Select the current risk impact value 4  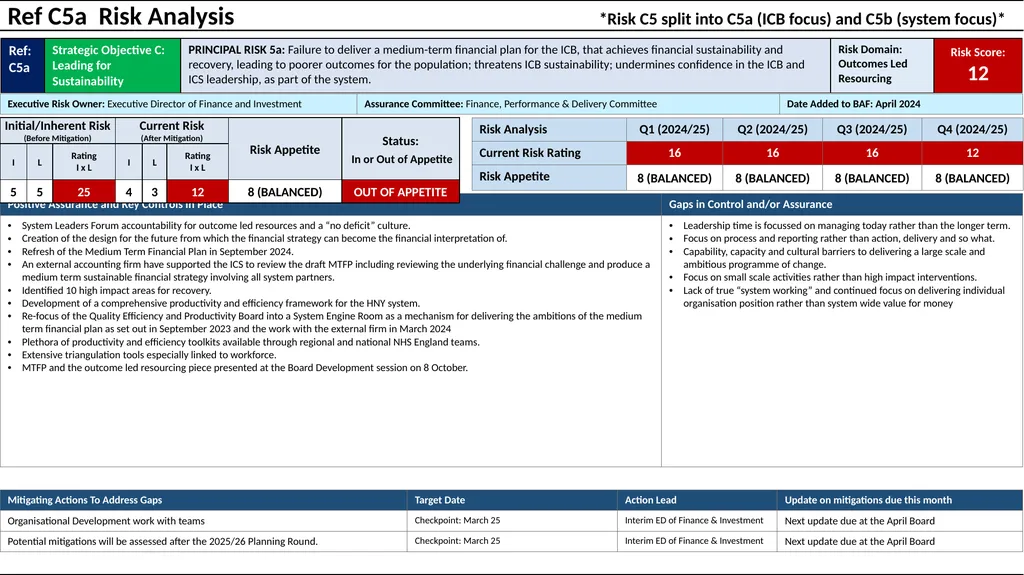pyautogui.click(x=129, y=192)
